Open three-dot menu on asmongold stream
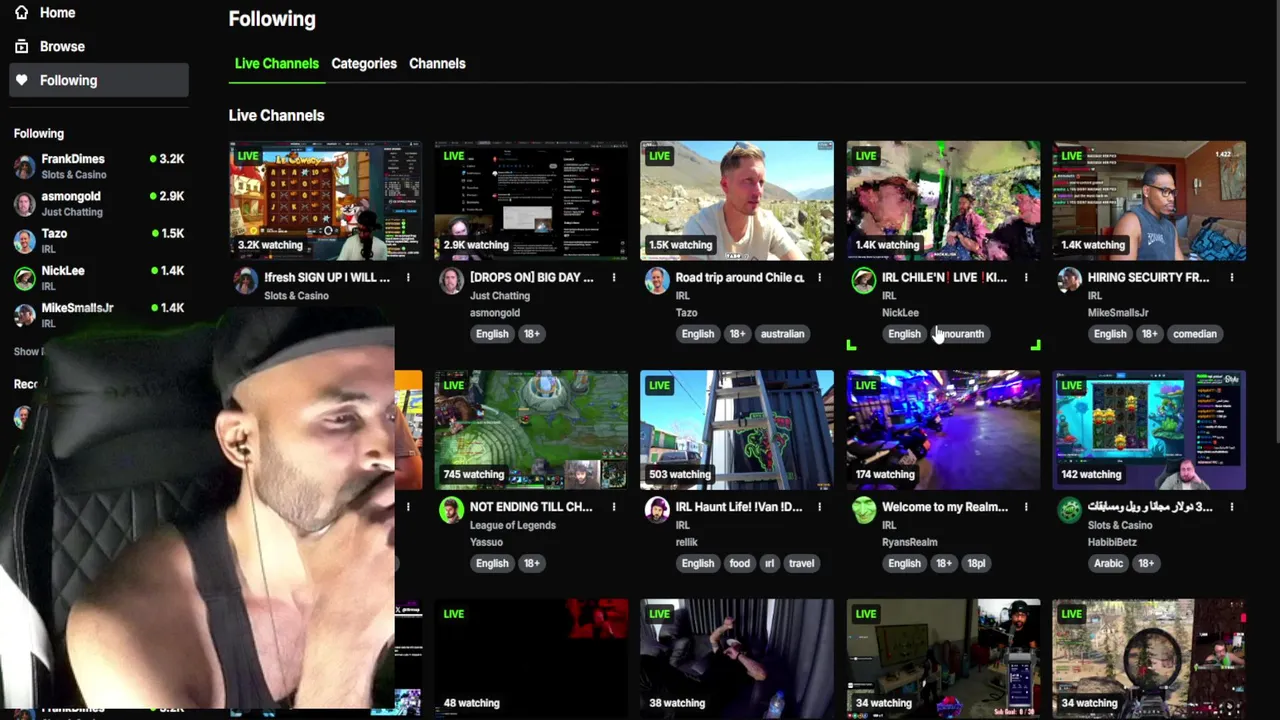 pyautogui.click(x=614, y=278)
